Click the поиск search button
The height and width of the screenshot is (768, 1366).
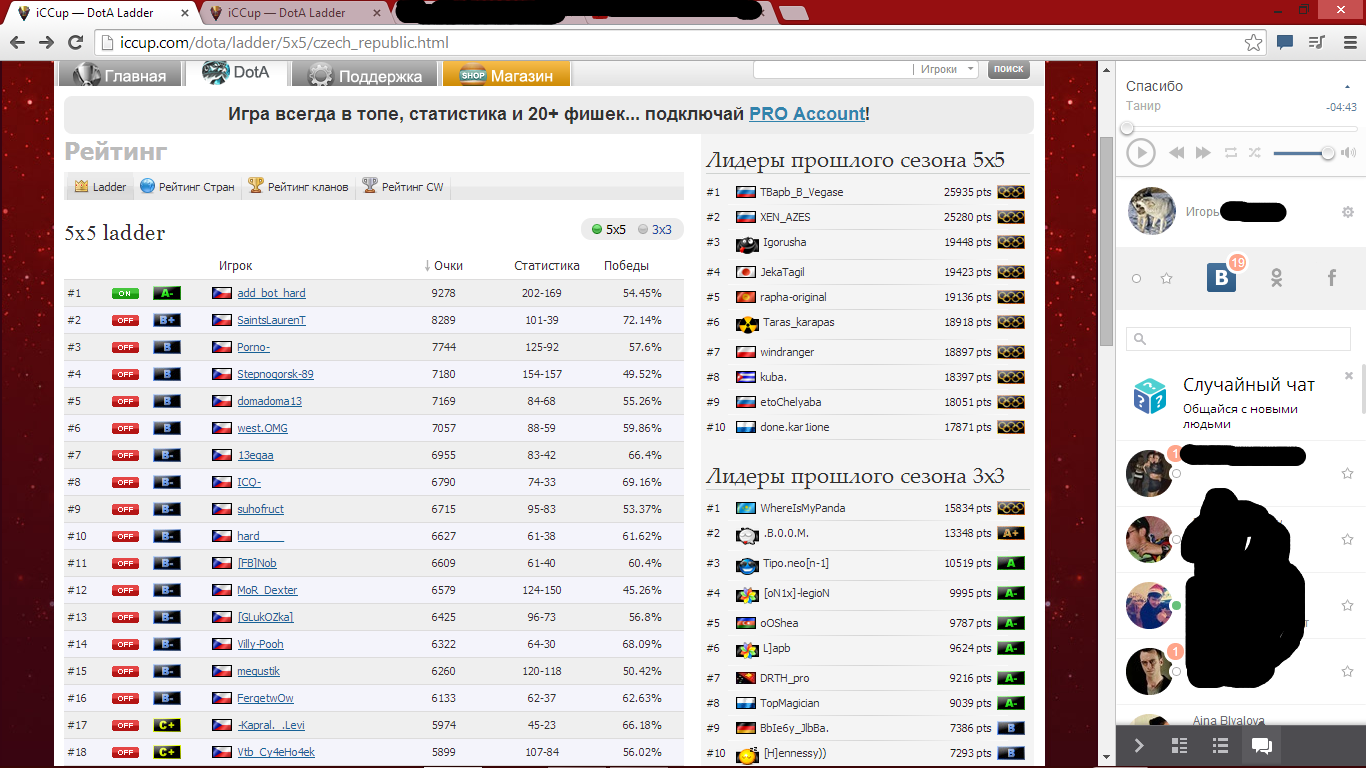(1008, 69)
